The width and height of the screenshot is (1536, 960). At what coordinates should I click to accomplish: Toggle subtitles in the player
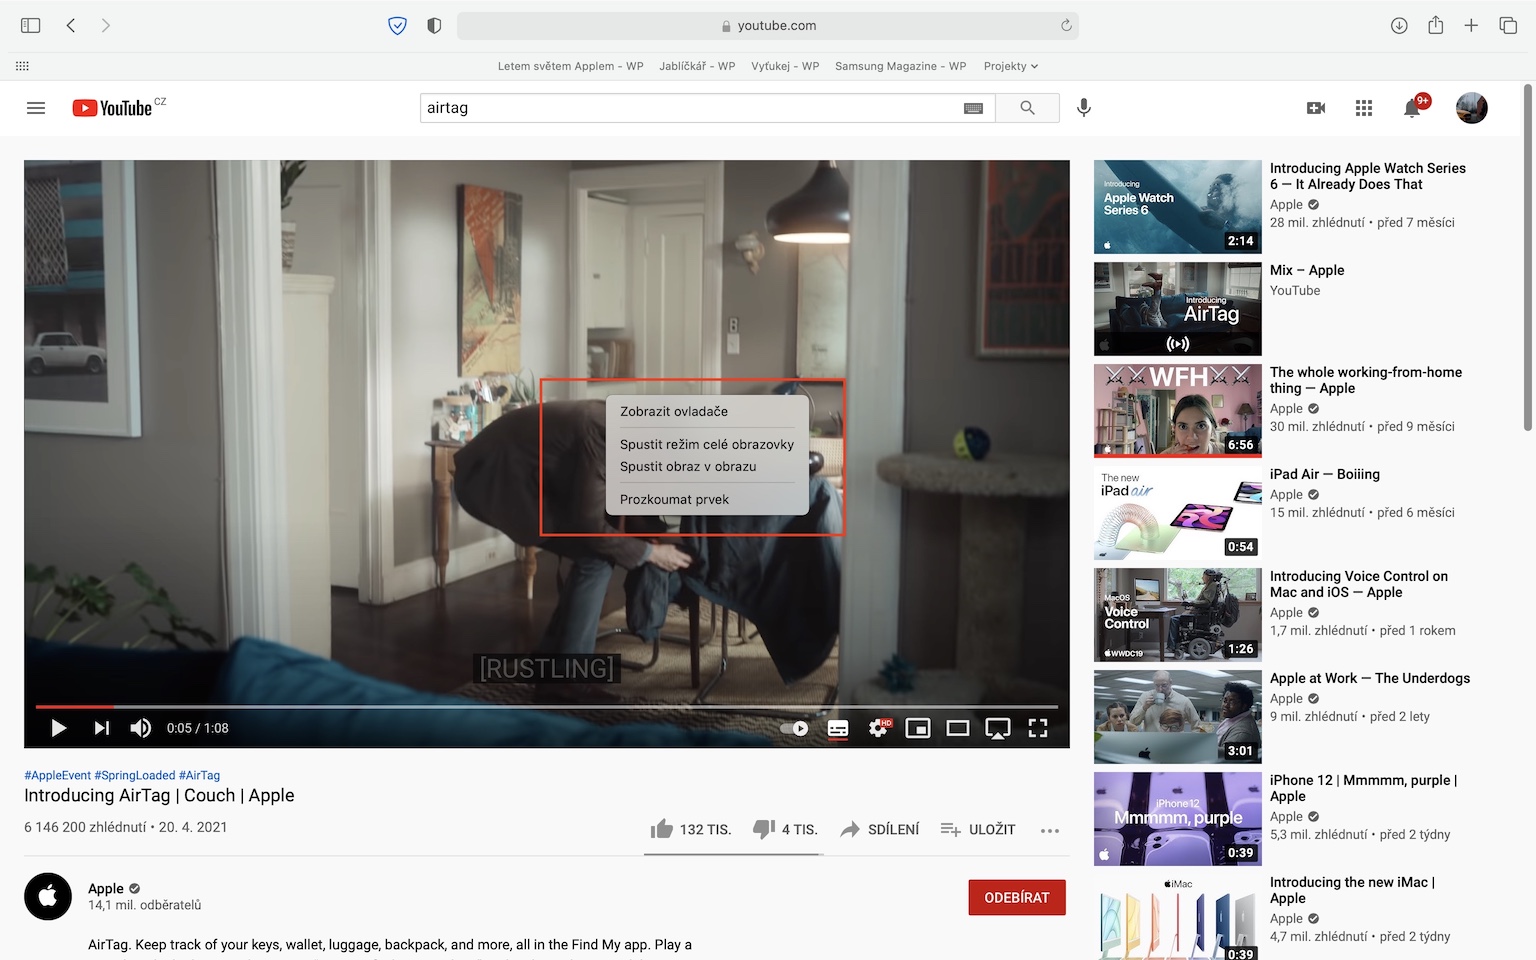pos(838,728)
